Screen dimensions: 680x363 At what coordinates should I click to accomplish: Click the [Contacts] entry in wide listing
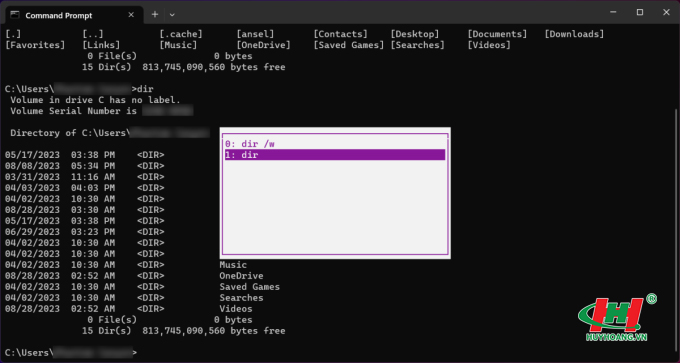pyautogui.click(x=340, y=34)
